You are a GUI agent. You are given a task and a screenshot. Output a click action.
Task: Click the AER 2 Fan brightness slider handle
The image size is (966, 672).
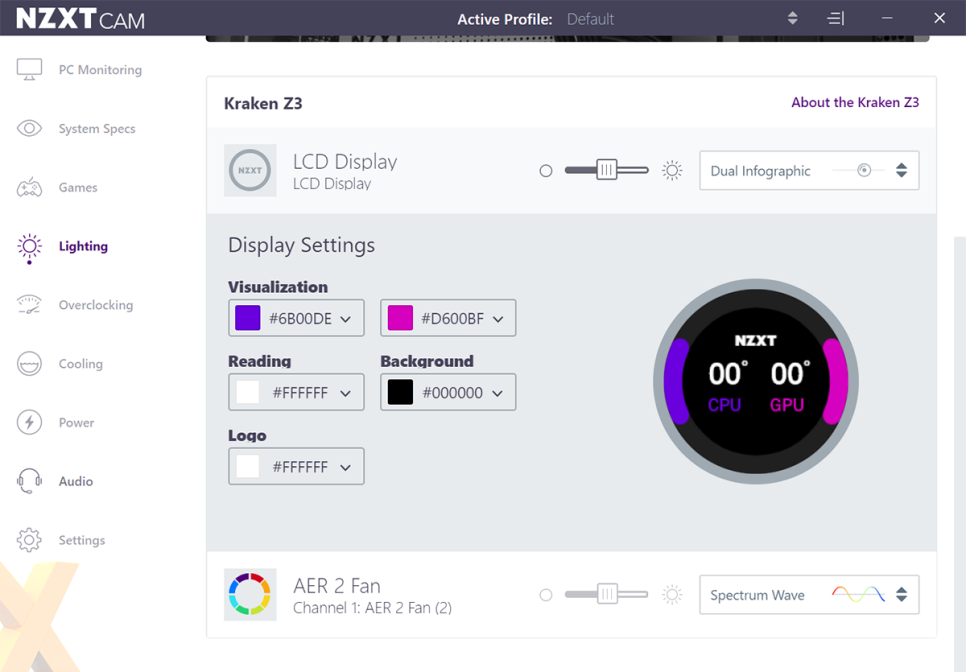607,594
